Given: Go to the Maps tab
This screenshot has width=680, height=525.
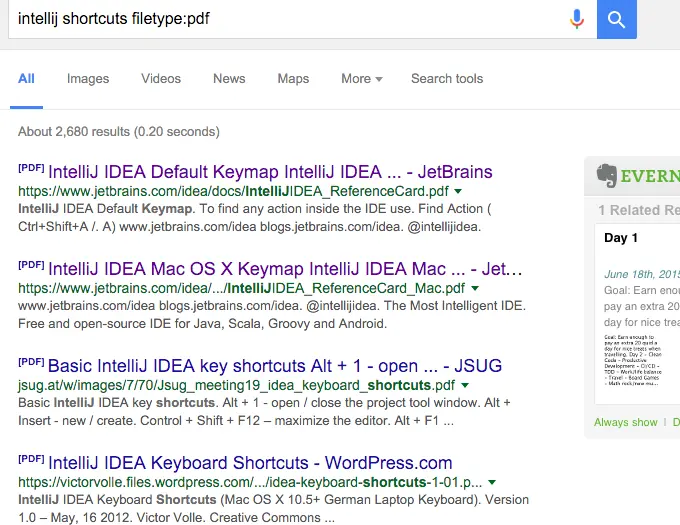Looking at the screenshot, I should pos(293,79).
